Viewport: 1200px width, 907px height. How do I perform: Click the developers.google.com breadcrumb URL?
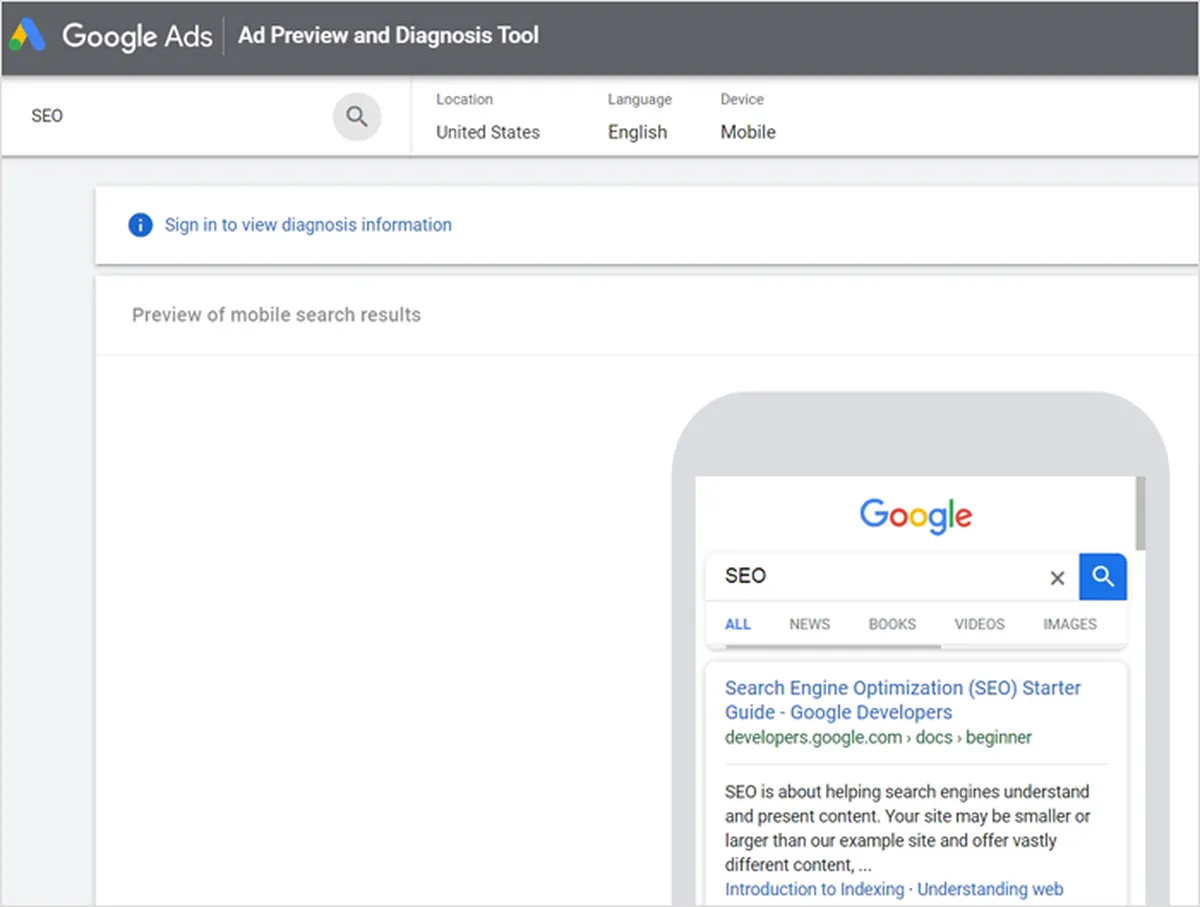click(x=878, y=738)
